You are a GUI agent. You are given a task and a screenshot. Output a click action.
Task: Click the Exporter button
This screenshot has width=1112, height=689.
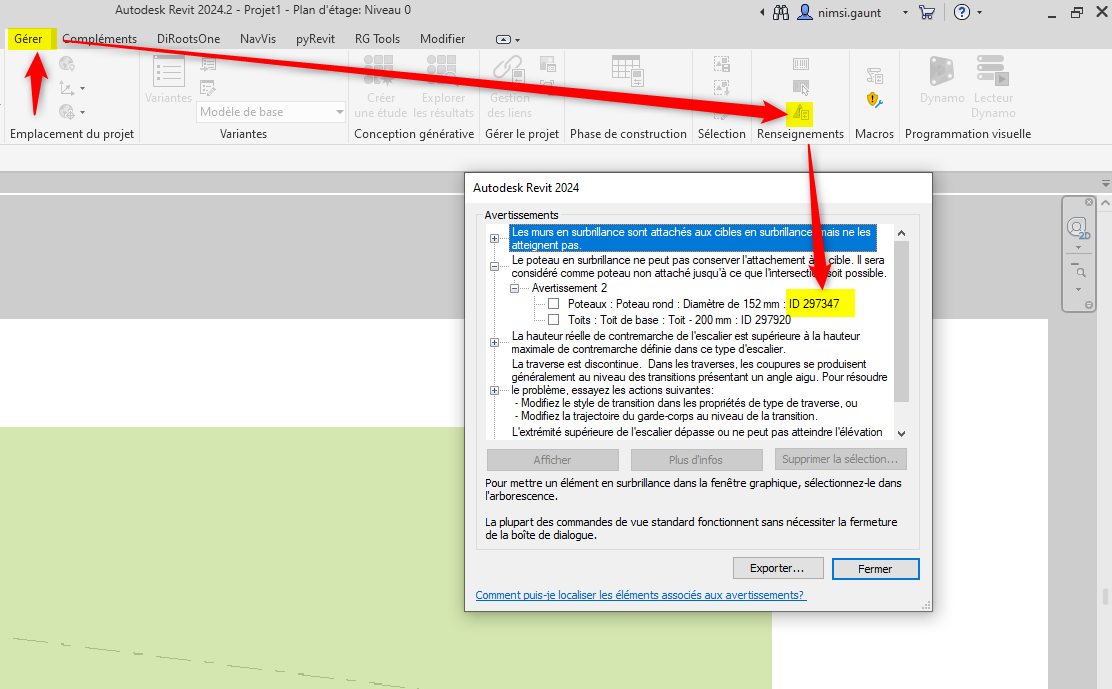pyautogui.click(x=778, y=568)
